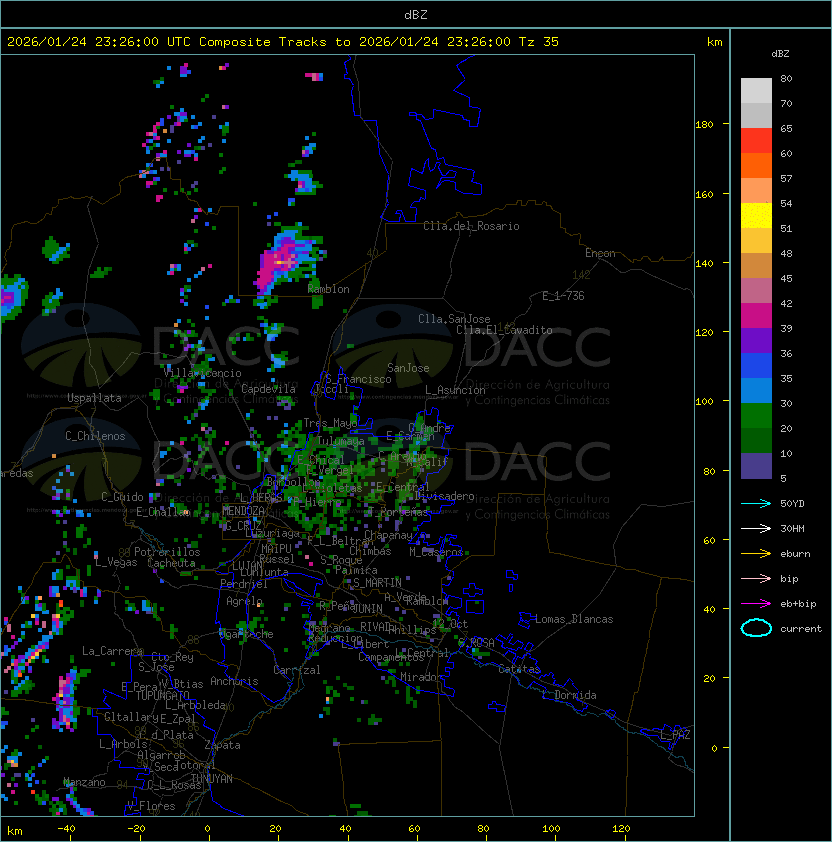The width and height of the screenshot is (832, 842).
Task: Click the 'Zapata' map label
Action: (222, 745)
